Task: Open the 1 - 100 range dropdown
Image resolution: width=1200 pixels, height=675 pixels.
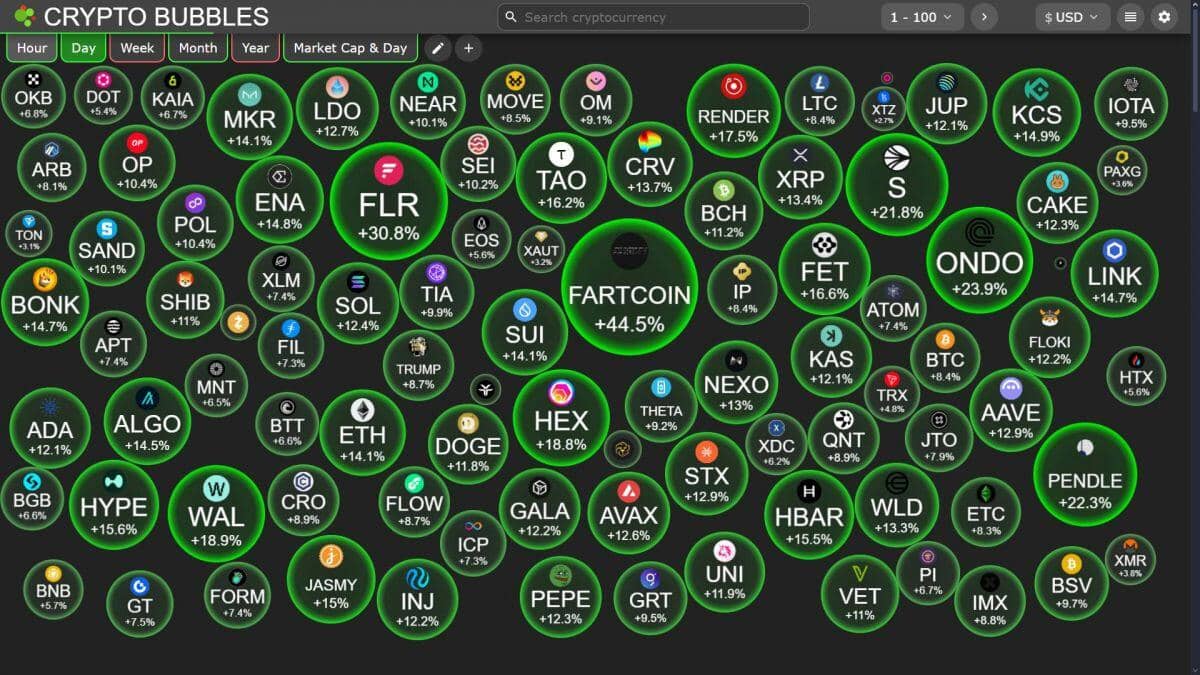Action: pos(923,17)
